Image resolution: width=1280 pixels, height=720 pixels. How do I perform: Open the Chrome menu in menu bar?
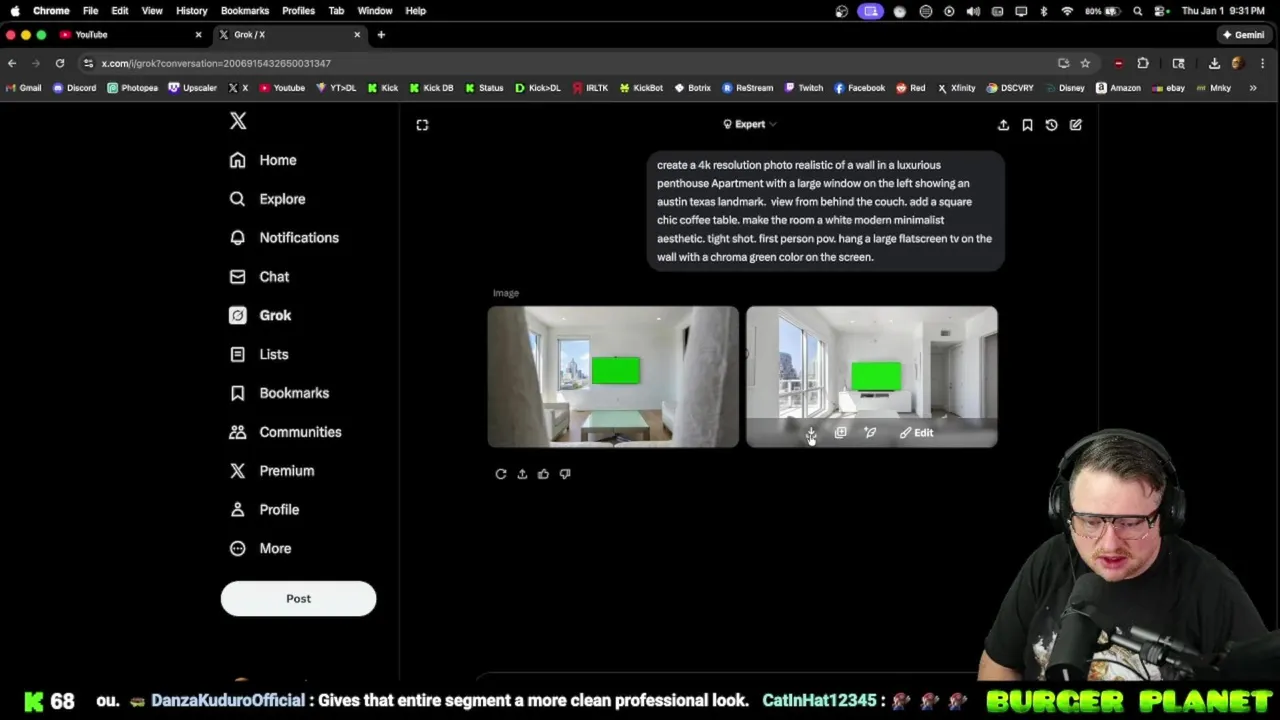pos(51,11)
